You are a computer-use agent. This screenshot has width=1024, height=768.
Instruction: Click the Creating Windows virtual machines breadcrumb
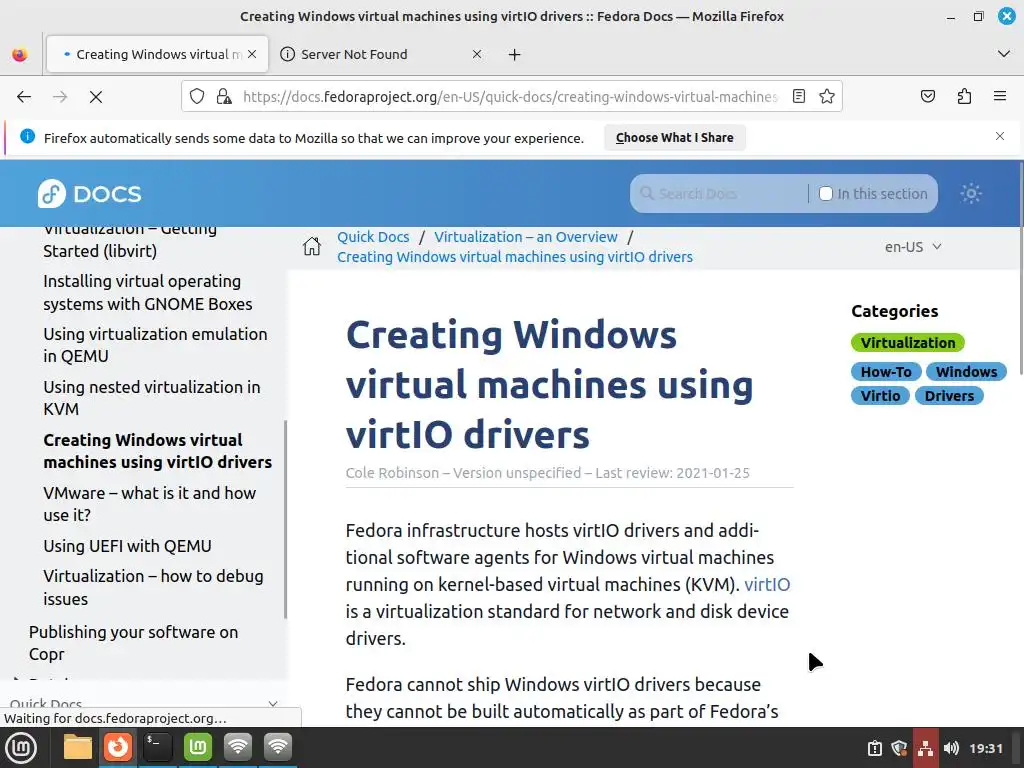515,257
